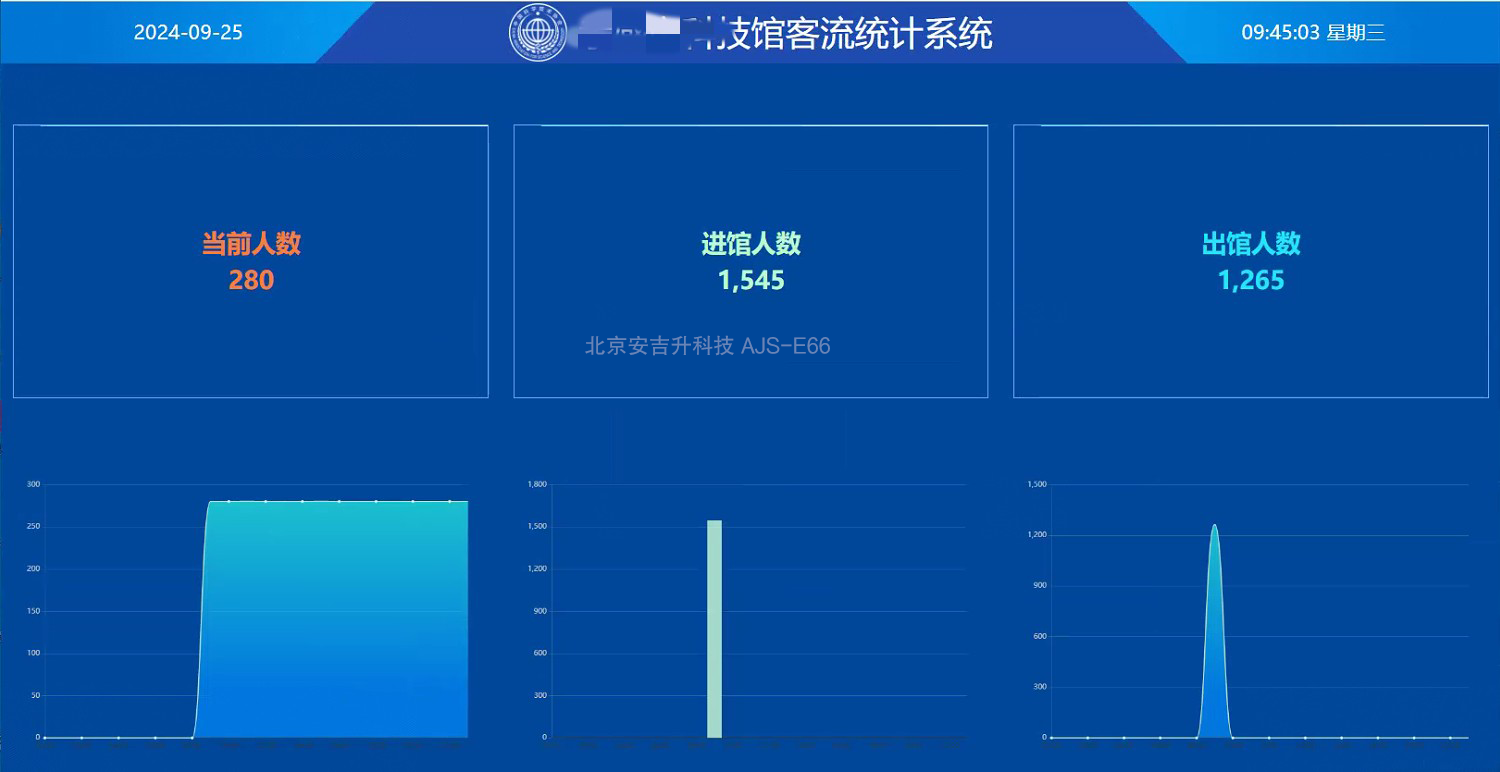1500x772 pixels.
Task: Select the 进馆人数 label text
Action: pos(750,243)
